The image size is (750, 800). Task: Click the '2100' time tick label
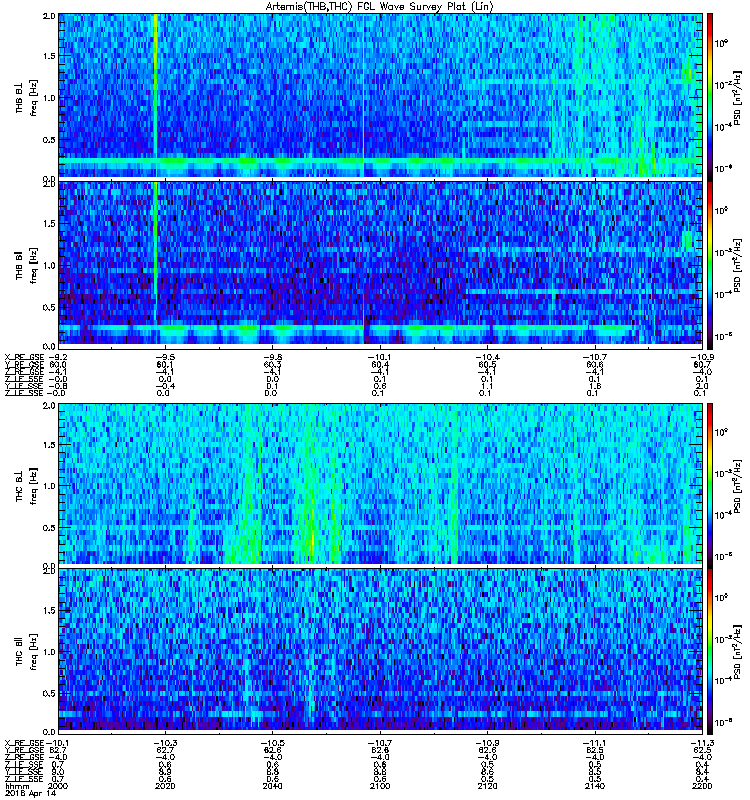point(380,786)
